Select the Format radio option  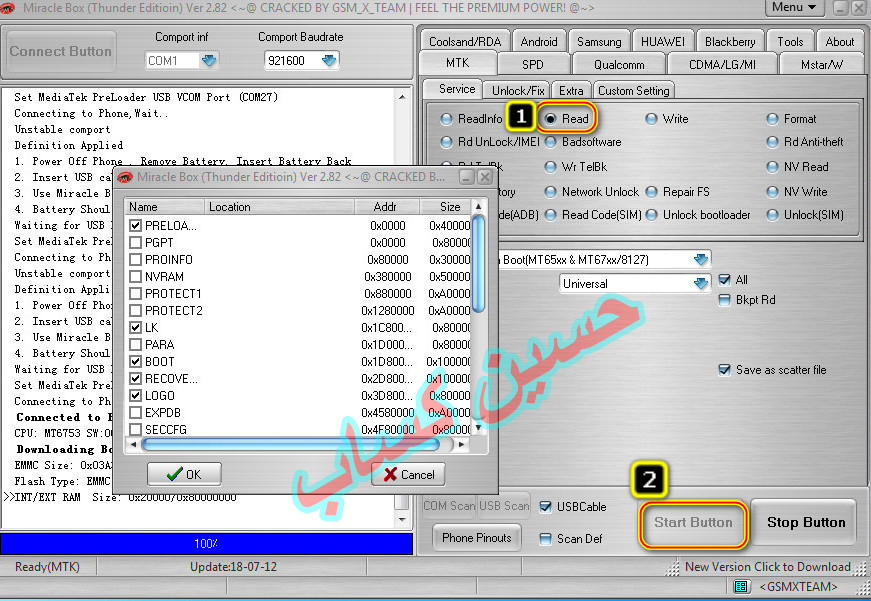pyautogui.click(x=772, y=119)
